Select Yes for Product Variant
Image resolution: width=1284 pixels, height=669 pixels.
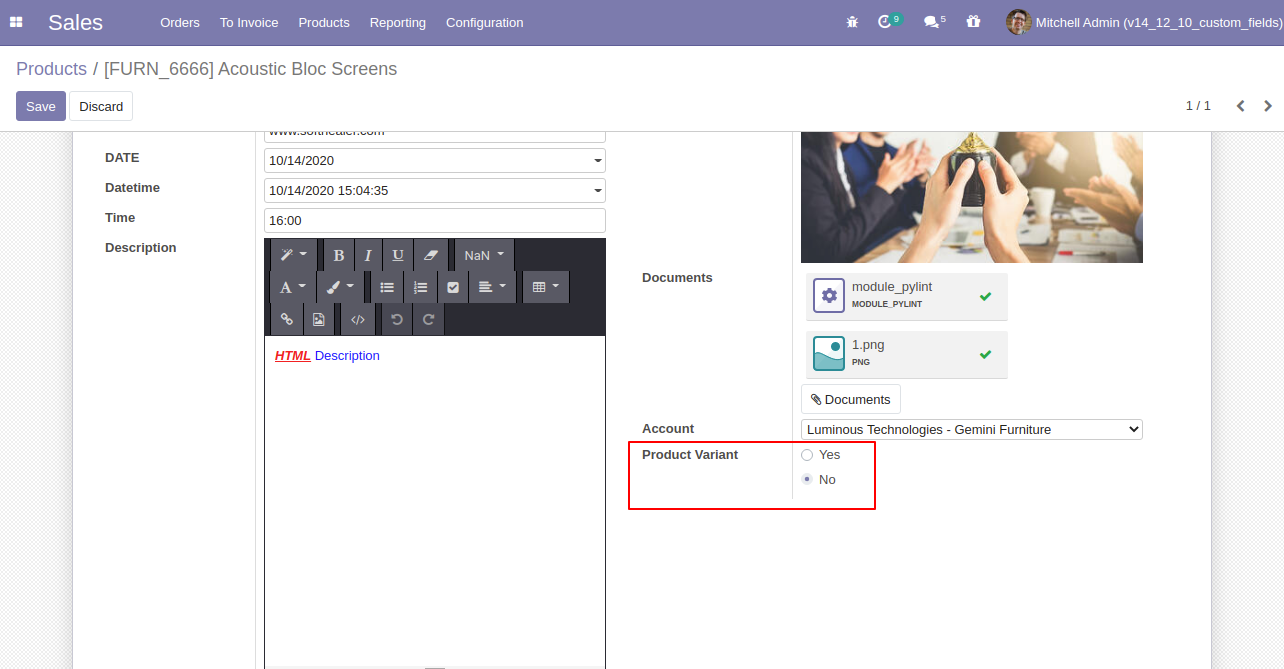pyautogui.click(x=807, y=455)
